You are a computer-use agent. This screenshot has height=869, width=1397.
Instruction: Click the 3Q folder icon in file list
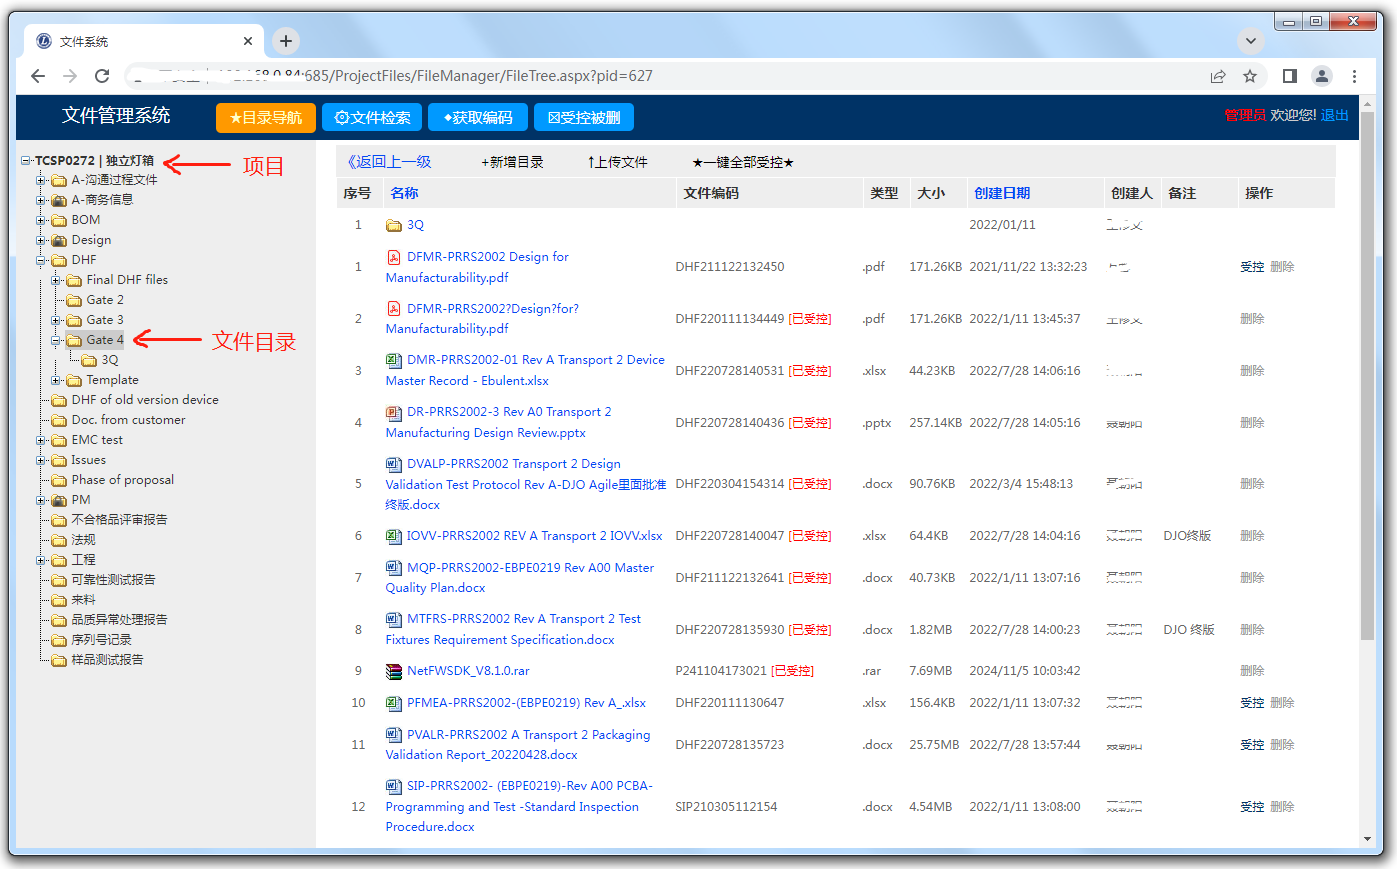[x=394, y=225]
